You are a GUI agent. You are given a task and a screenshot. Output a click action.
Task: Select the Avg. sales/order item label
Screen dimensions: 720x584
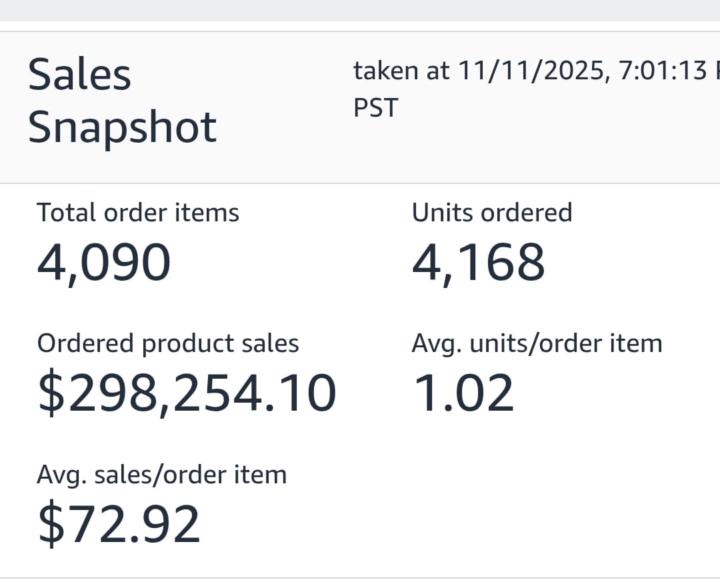pos(162,474)
